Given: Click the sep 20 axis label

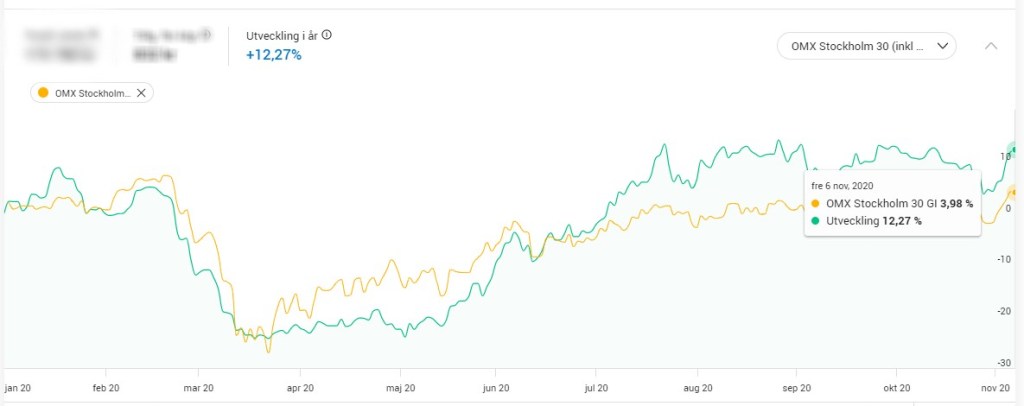Looking at the screenshot, I should click(x=794, y=388).
